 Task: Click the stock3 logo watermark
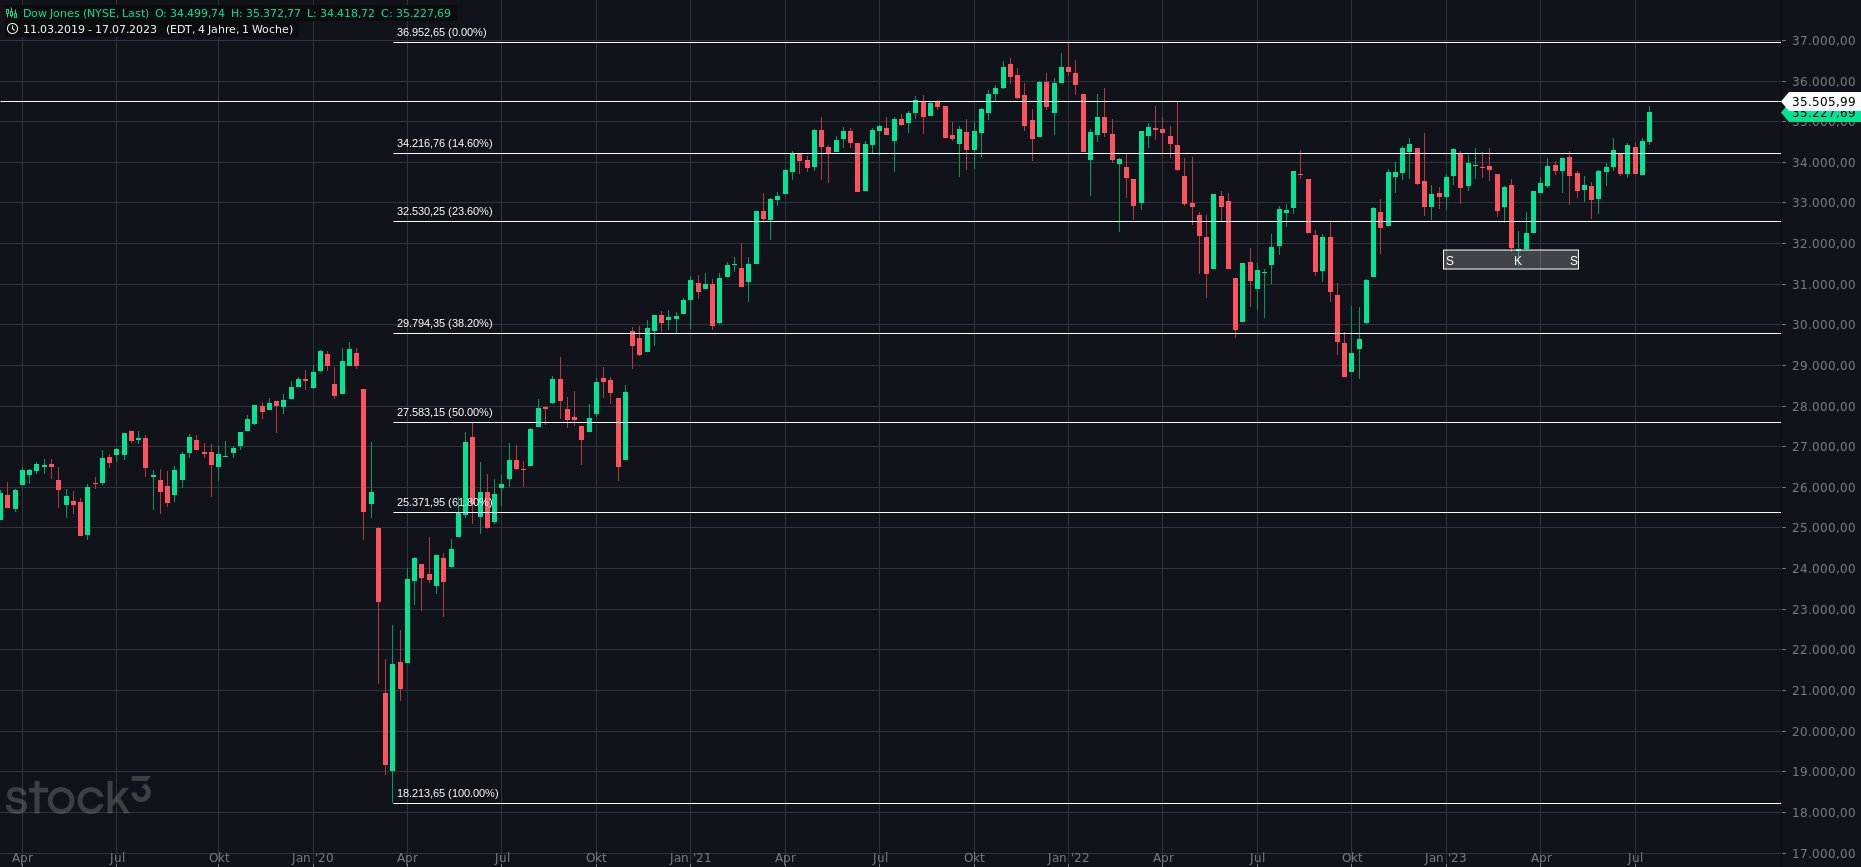pos(78,796)
